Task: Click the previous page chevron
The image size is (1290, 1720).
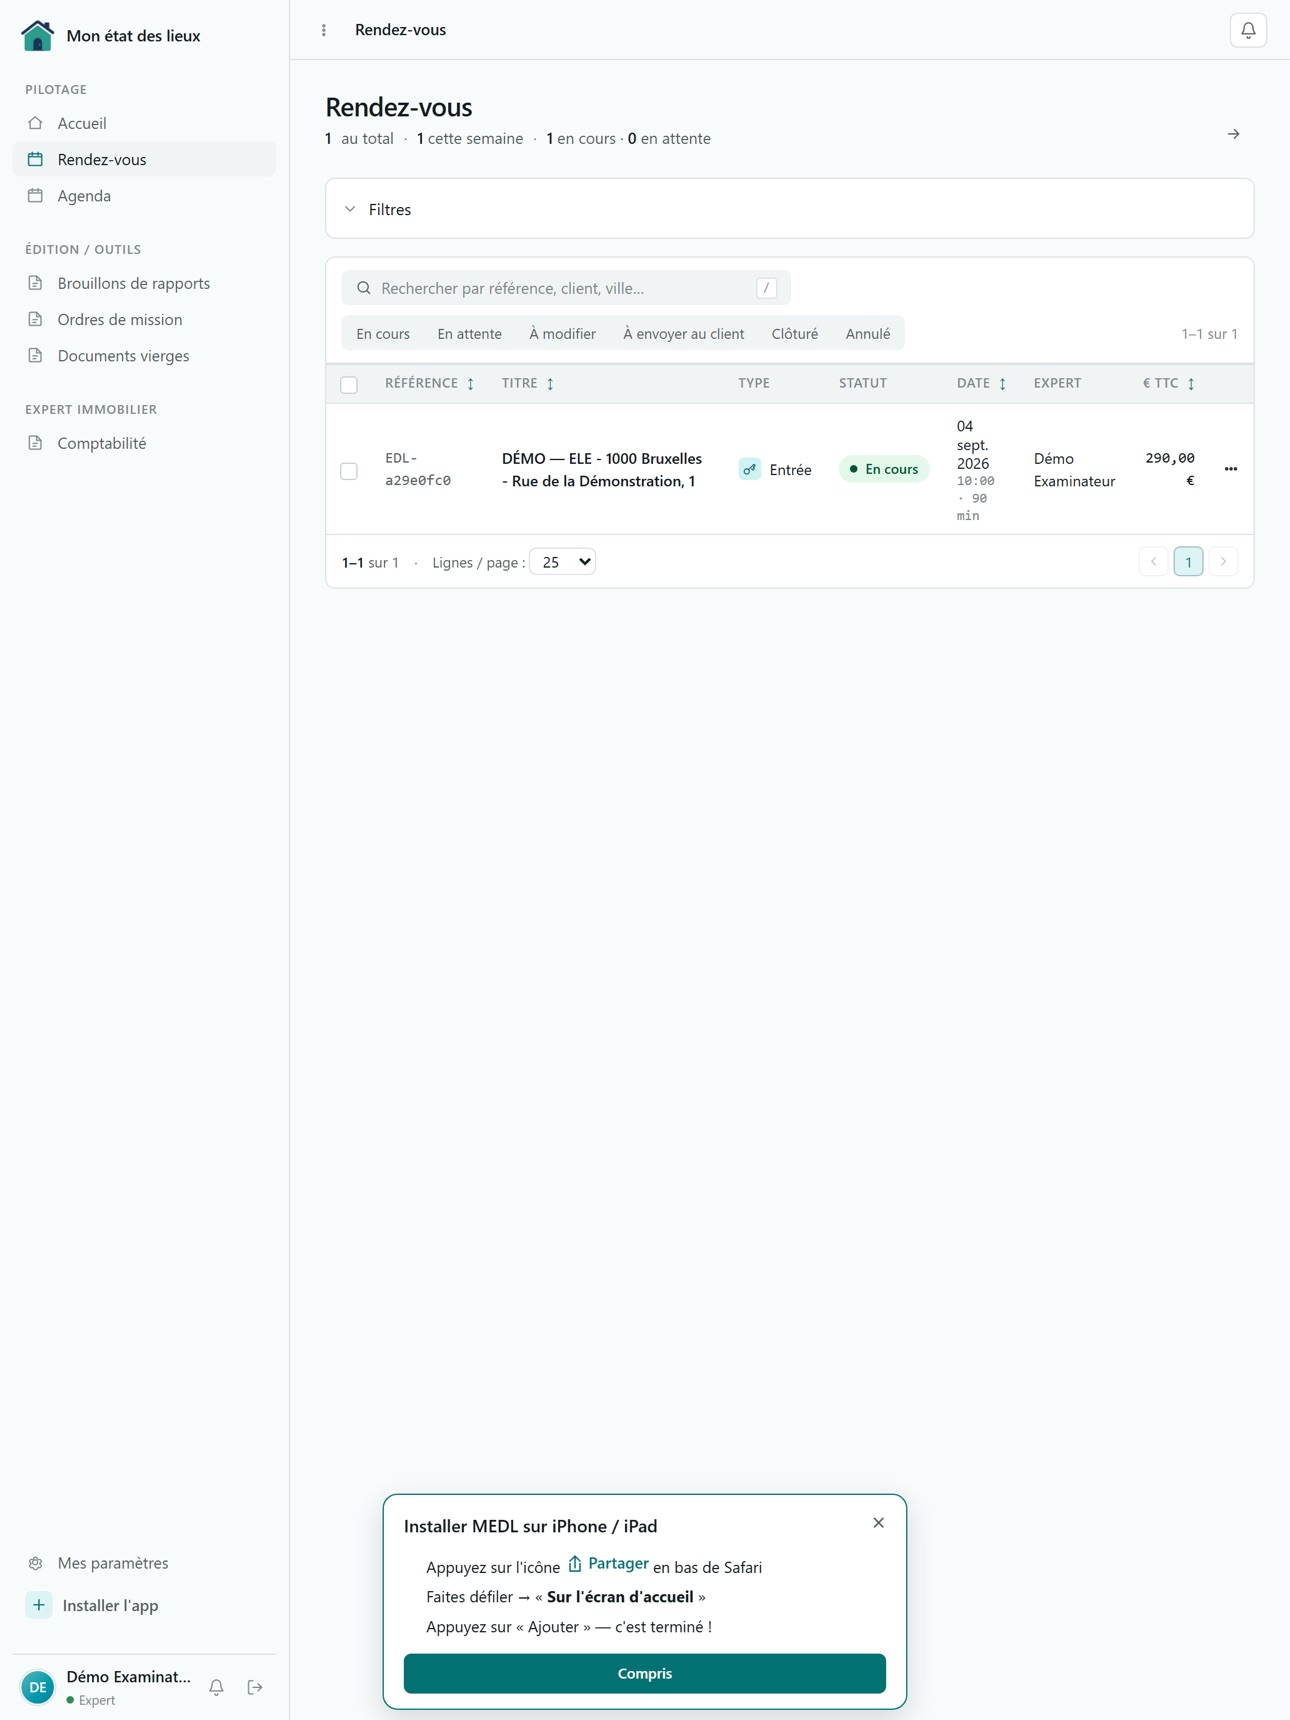Action: click(1153, 562)
